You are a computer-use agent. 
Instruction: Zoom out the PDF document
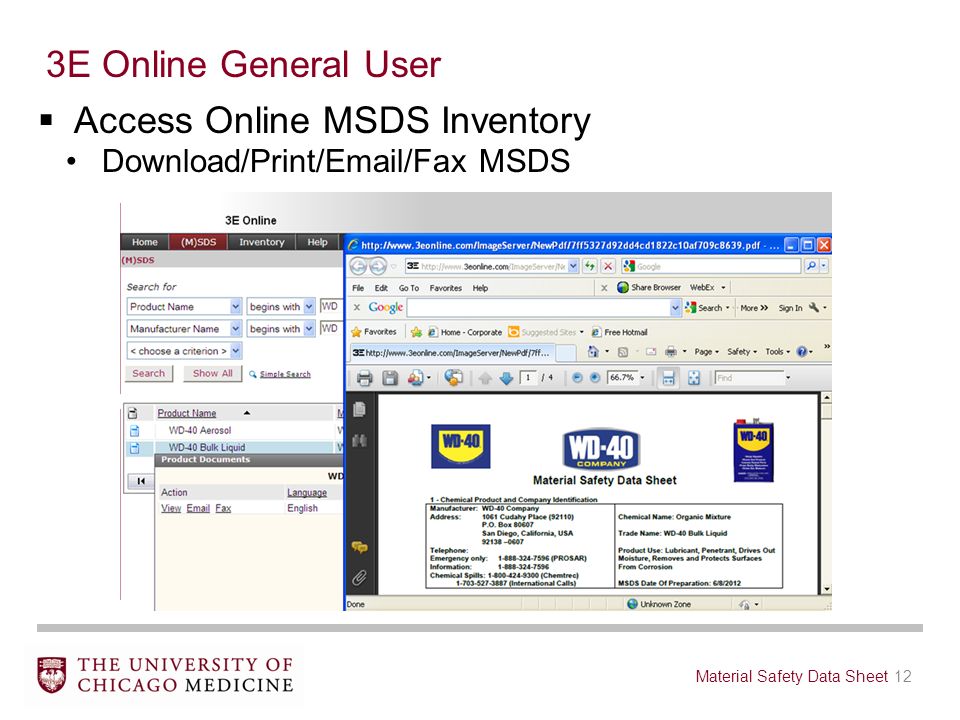(x=577, y=378)
